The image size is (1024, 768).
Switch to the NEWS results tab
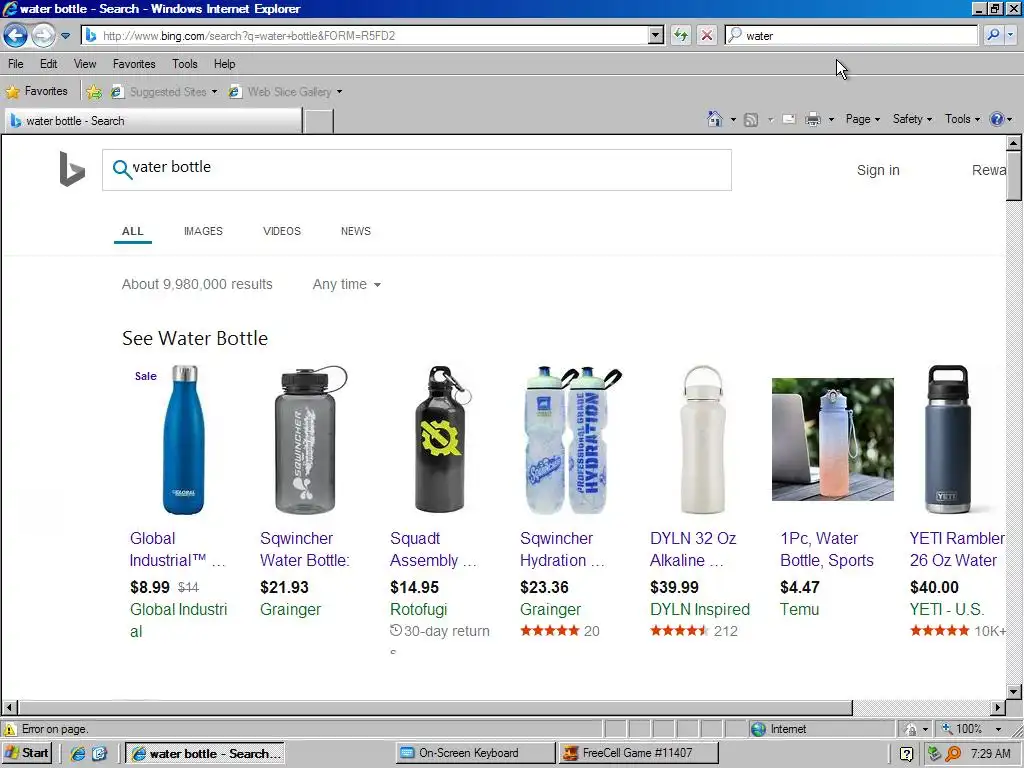tap(356, 231)
